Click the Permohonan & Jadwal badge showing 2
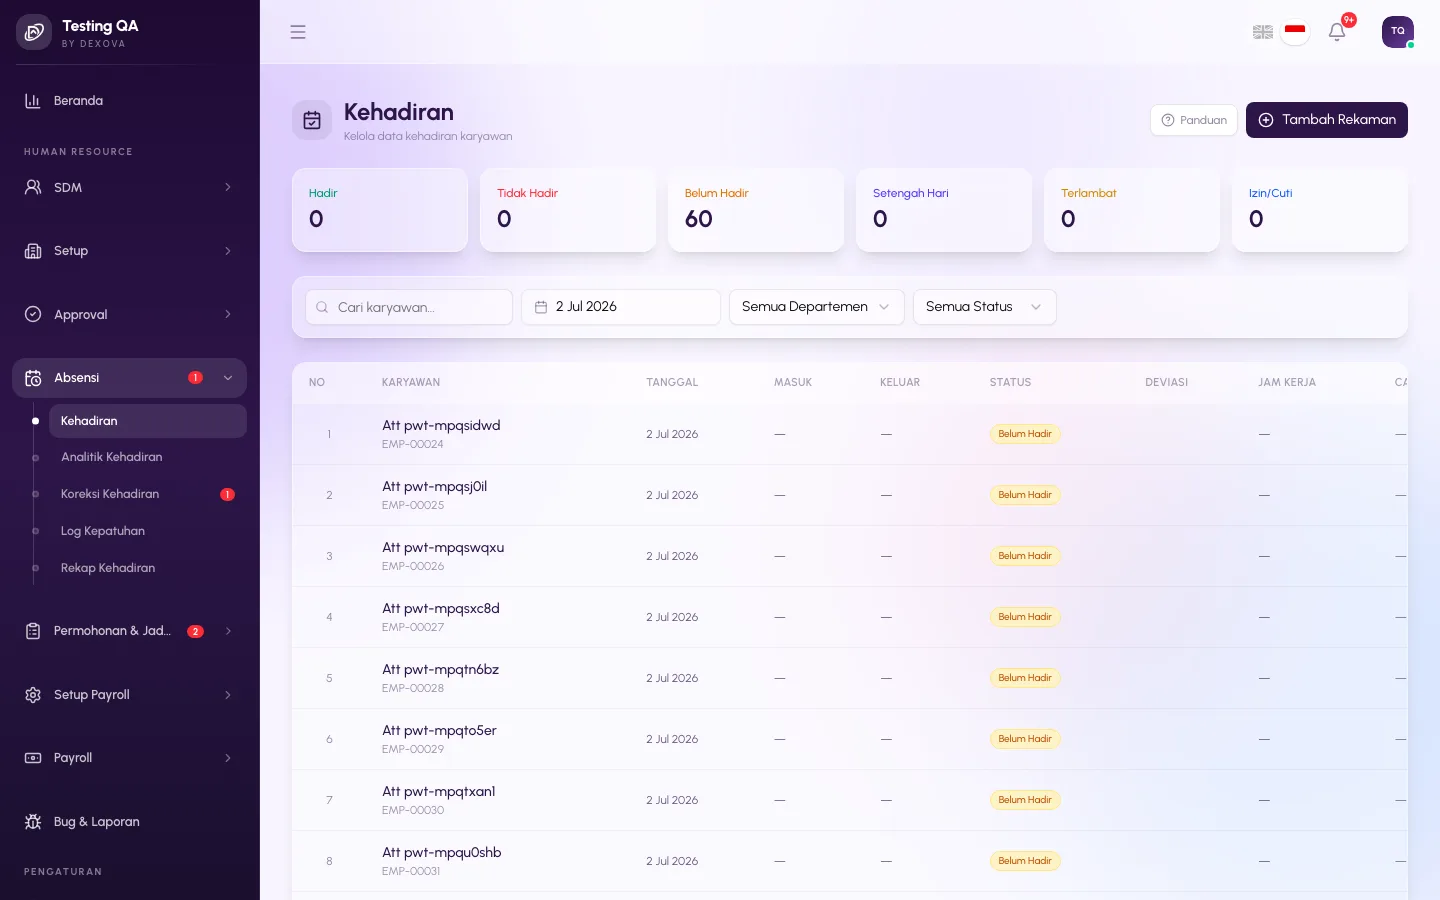Viewport: 1440px width, 900px height. pyautogui.click(x=195, y=631)
